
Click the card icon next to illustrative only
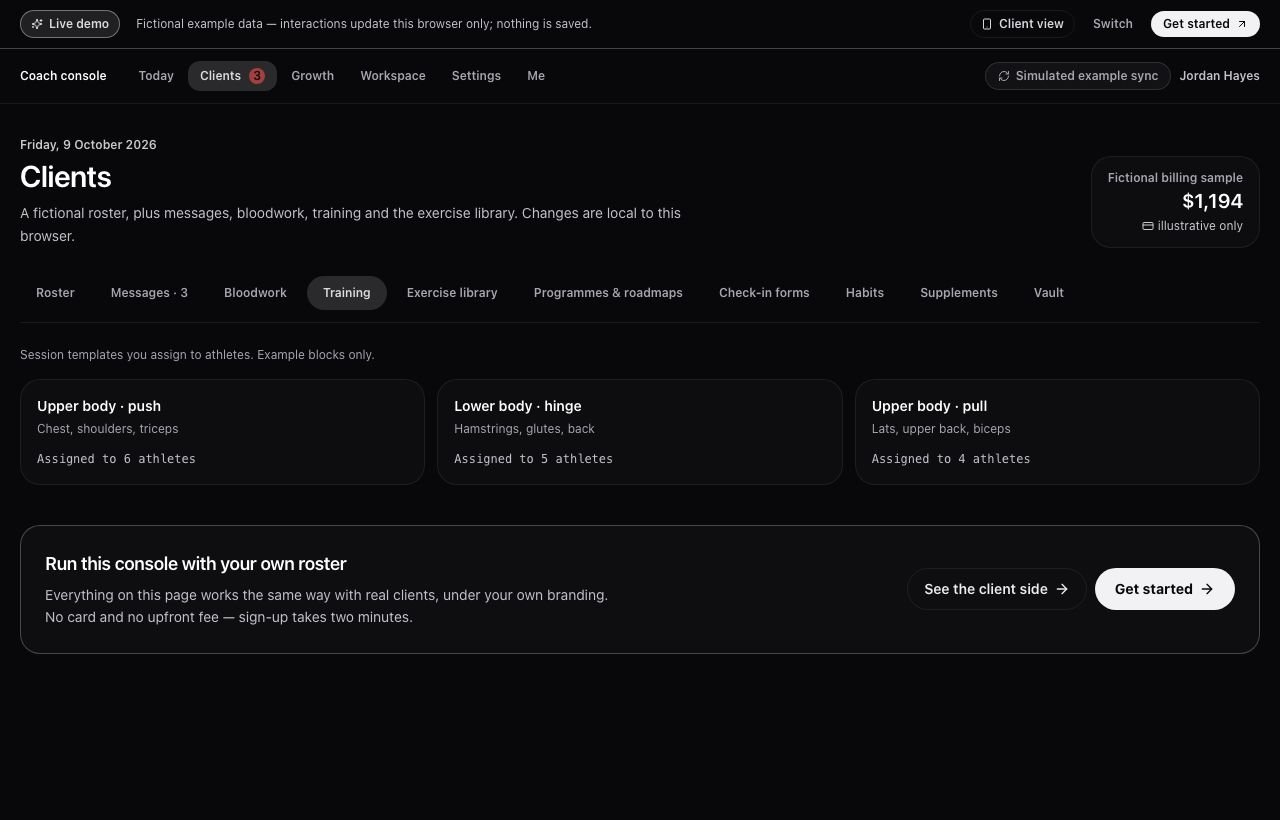[x=1148, y=226]
